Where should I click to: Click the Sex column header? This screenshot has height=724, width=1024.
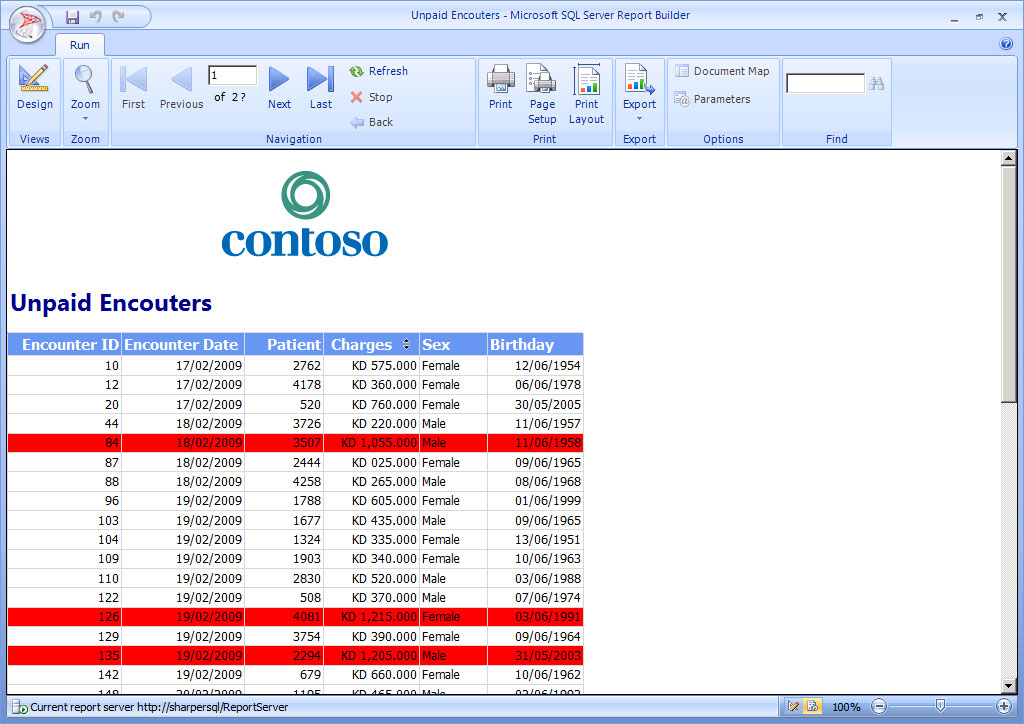click(453, 344)
